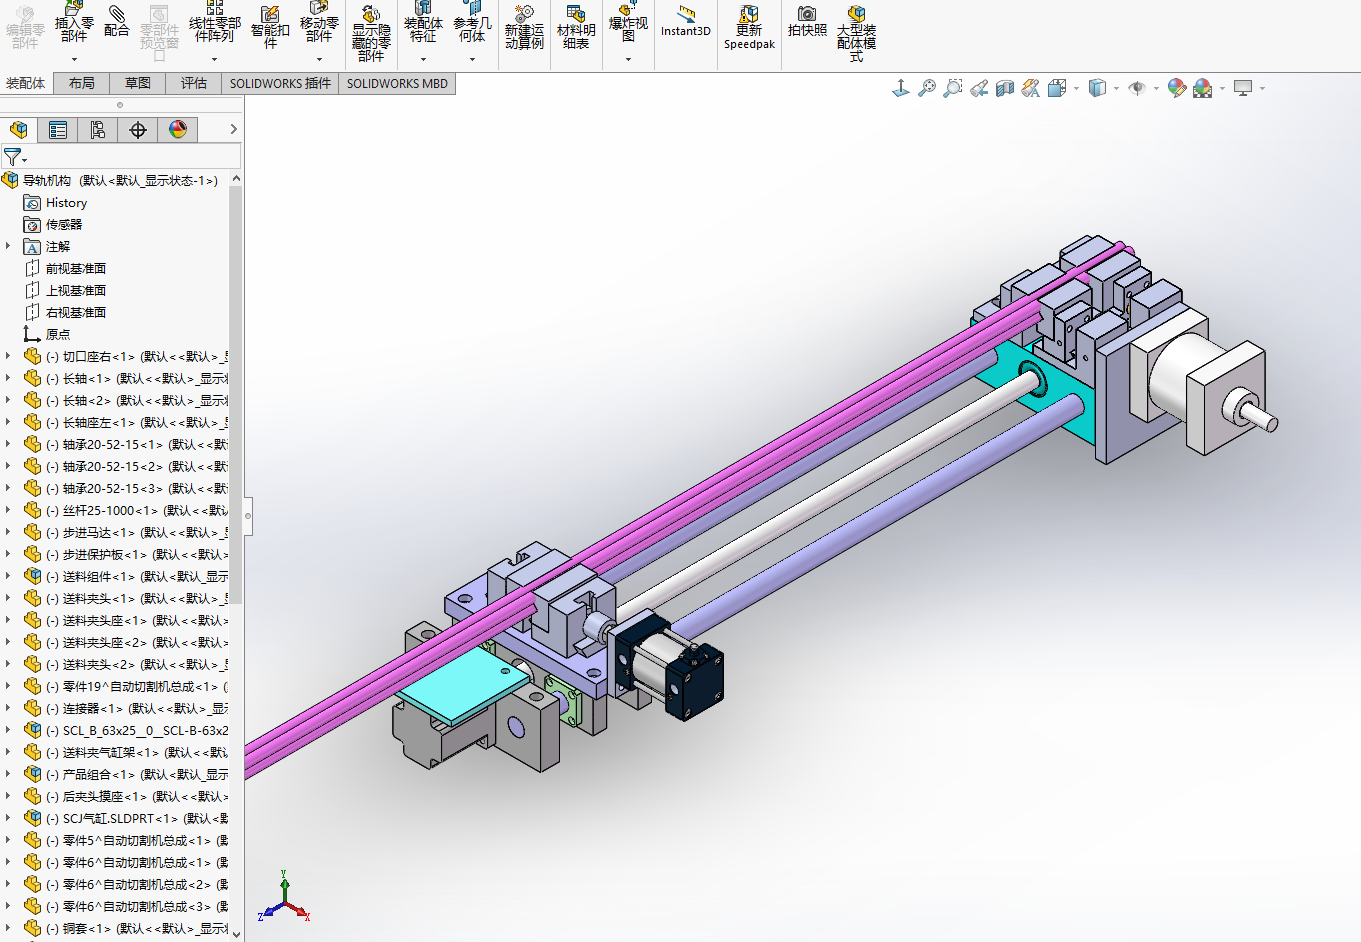This screenshot has width=1361, height=942.
Task: Switch to the 评估 tab
Action: [194, 84]
